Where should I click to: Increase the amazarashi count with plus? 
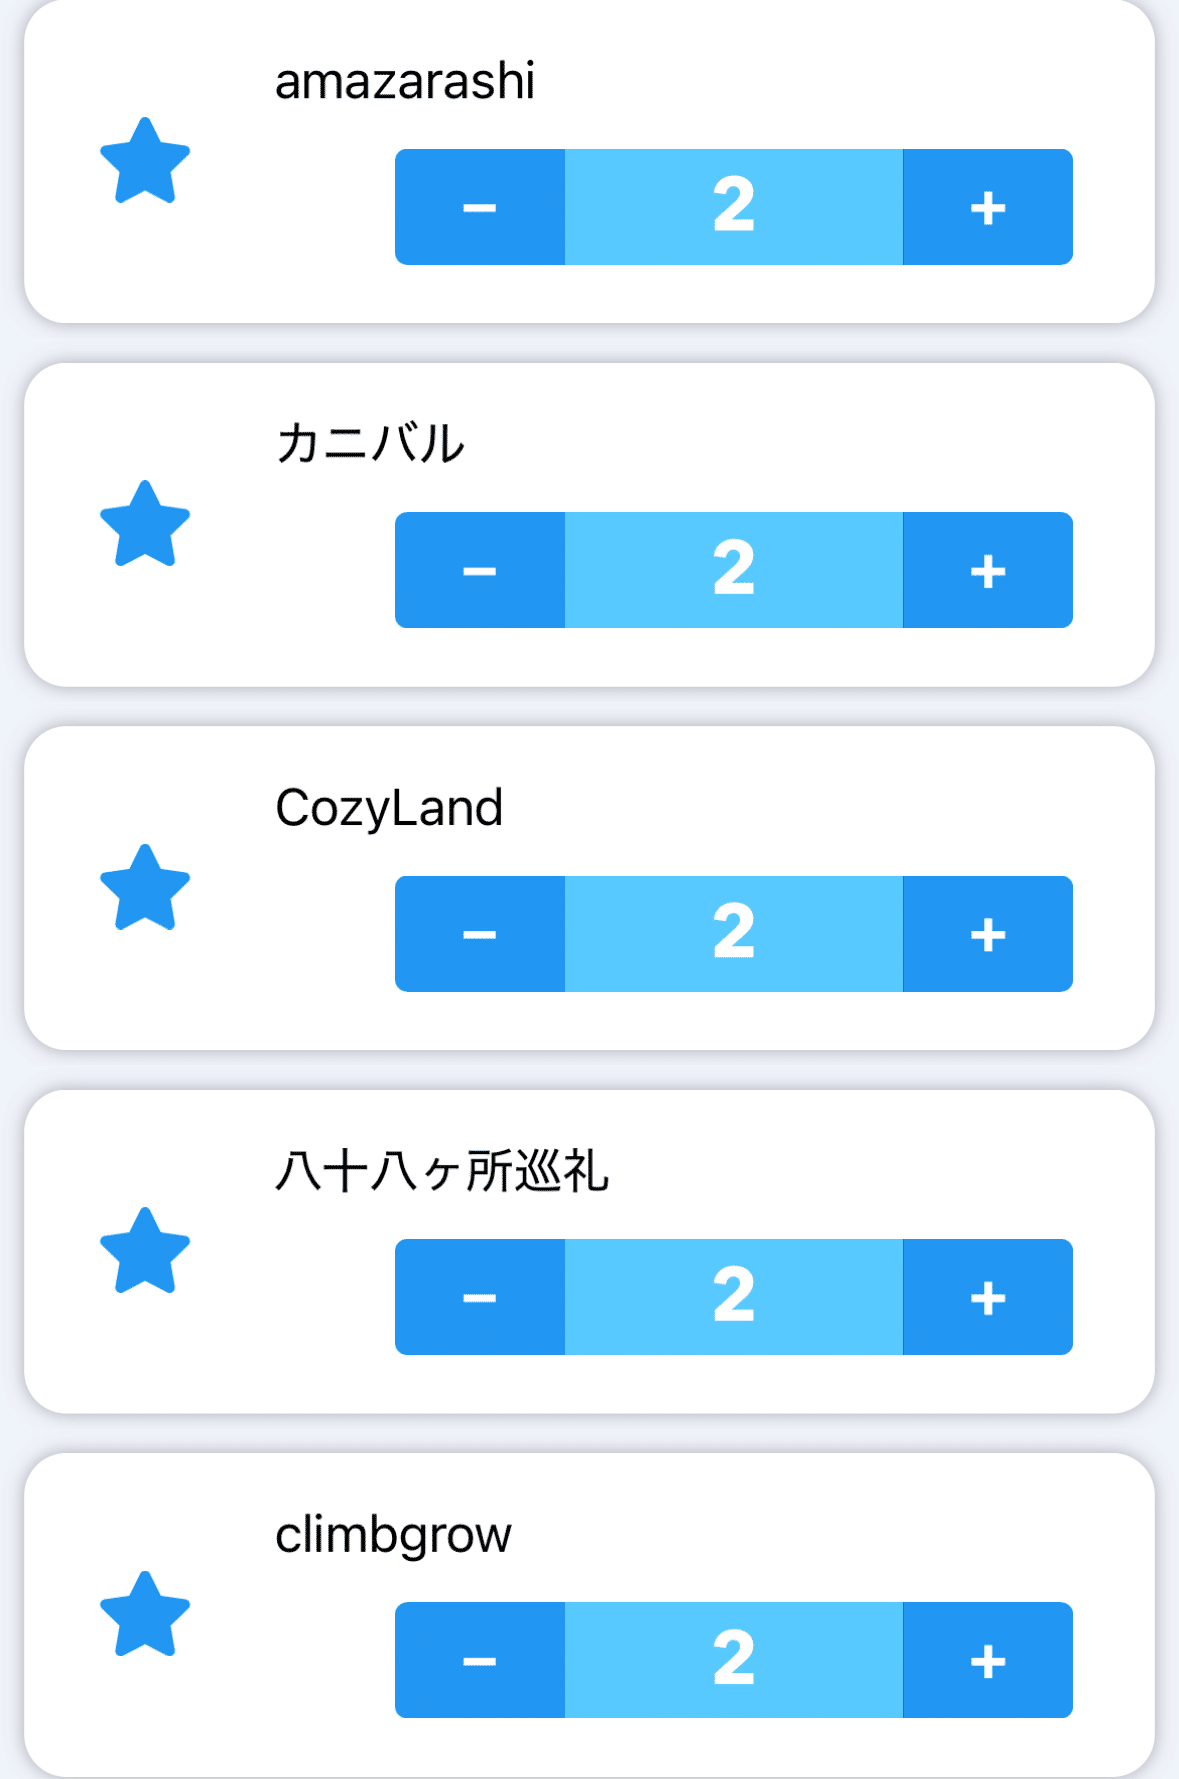coord(988,207)
